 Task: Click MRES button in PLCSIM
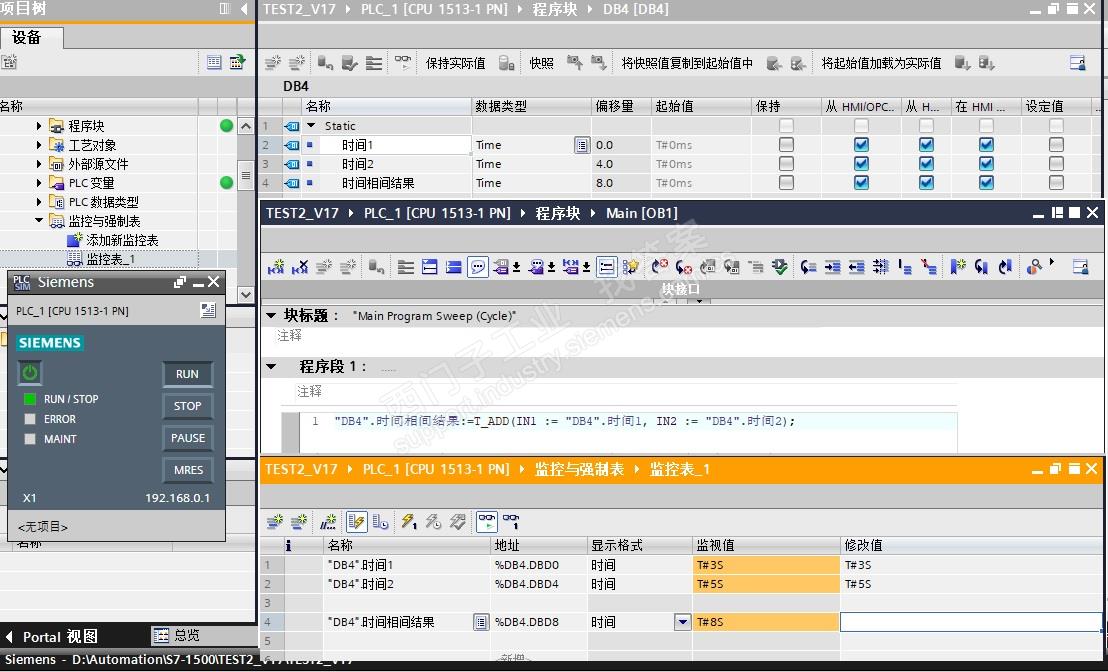click(187, 469)
